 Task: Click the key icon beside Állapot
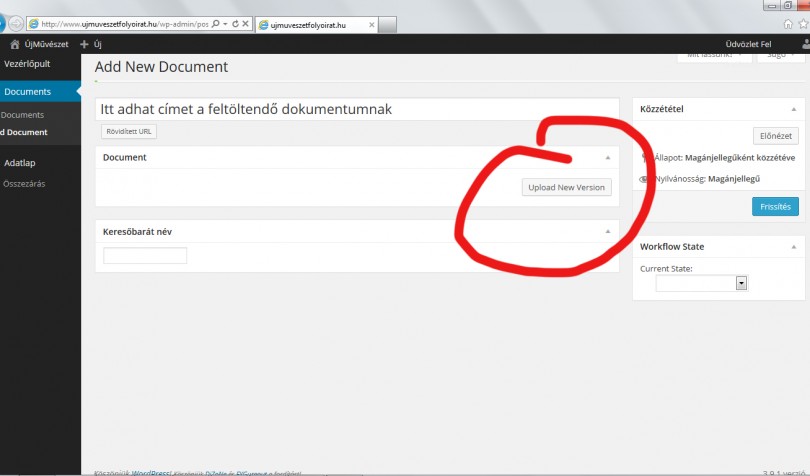[644, 158]
